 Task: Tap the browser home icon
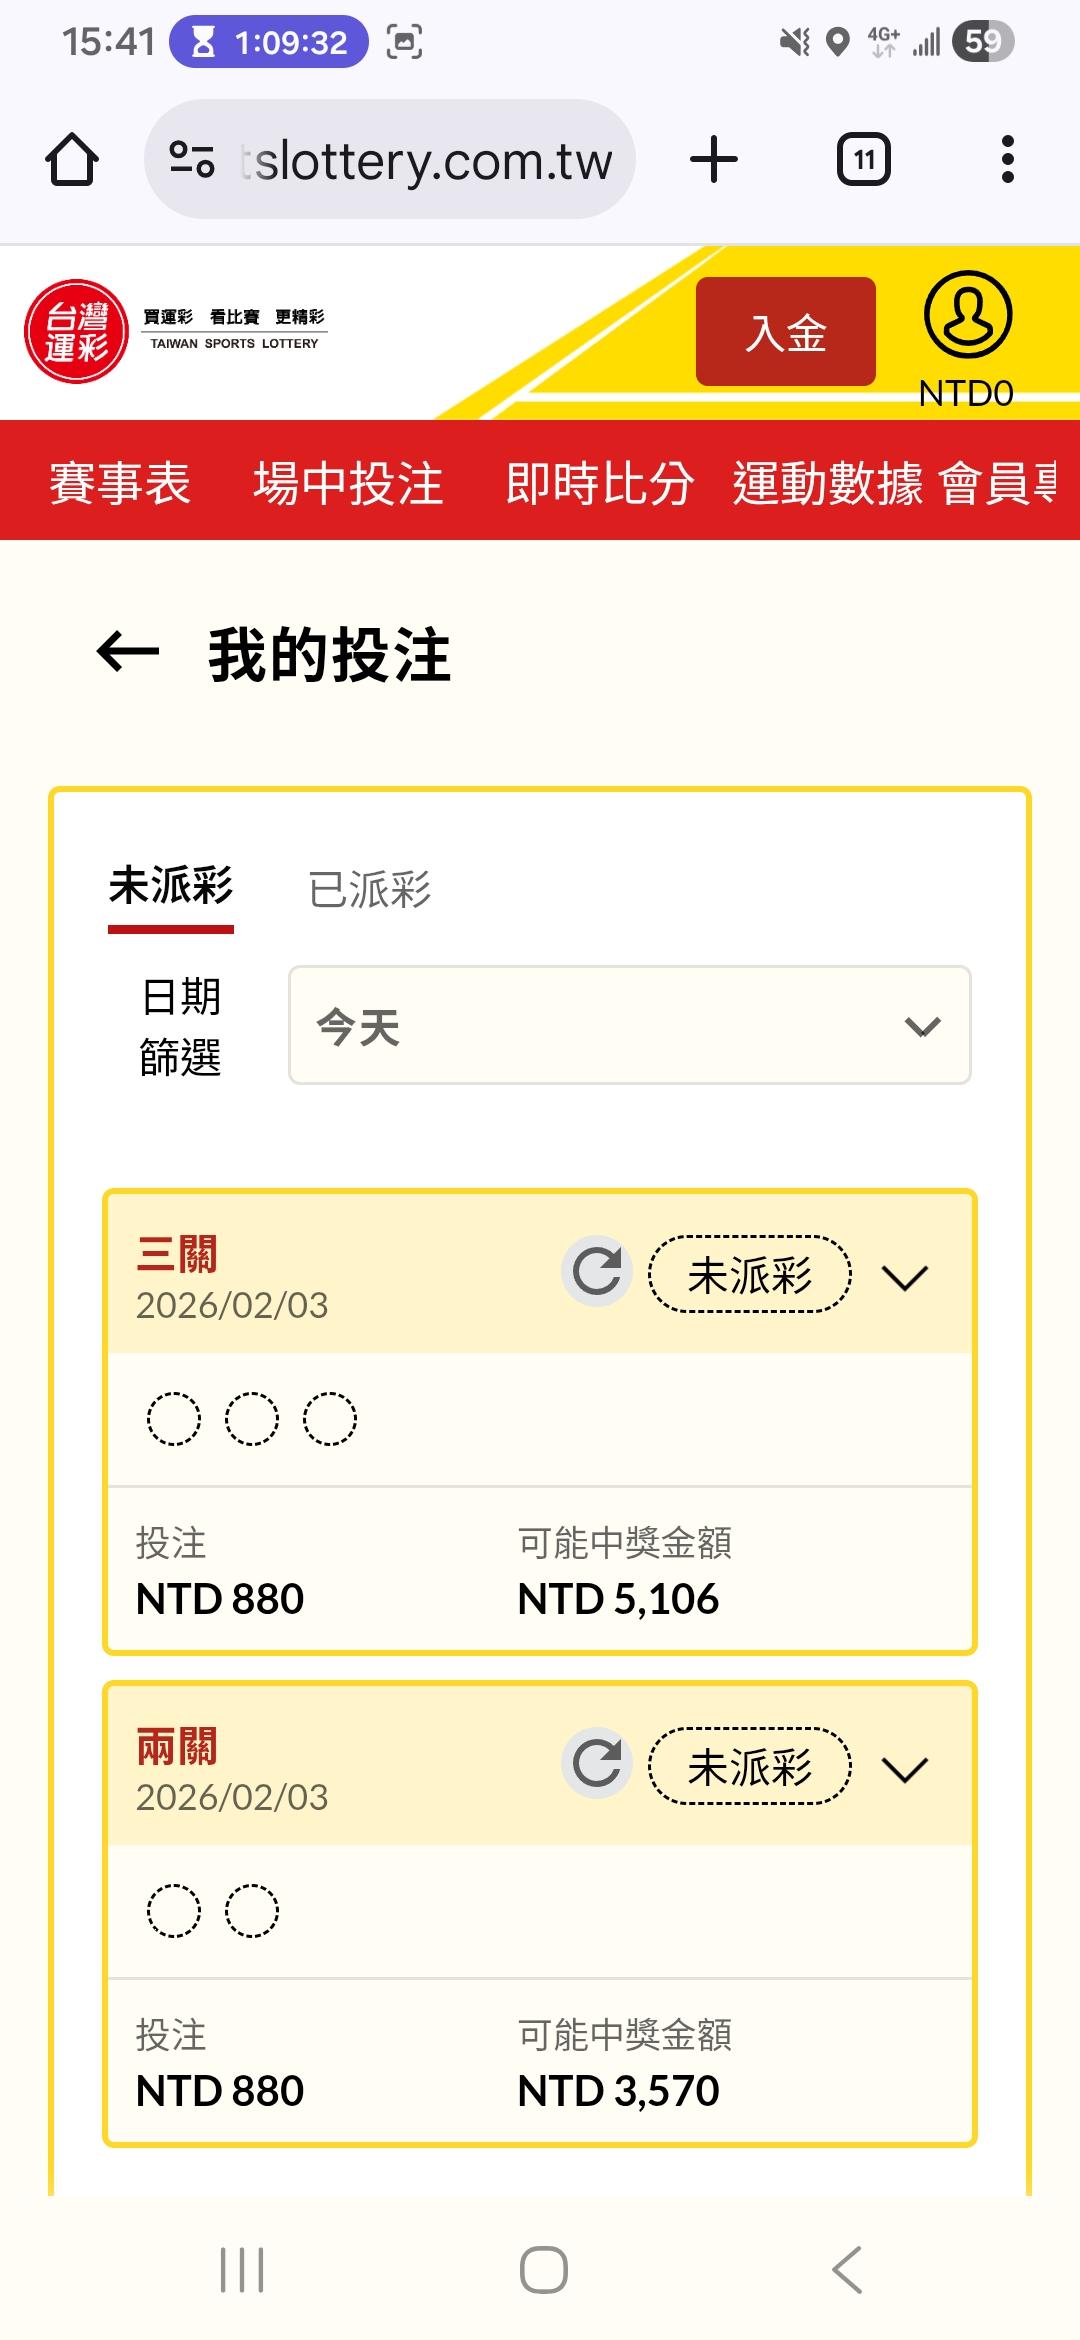pos(72,160)
